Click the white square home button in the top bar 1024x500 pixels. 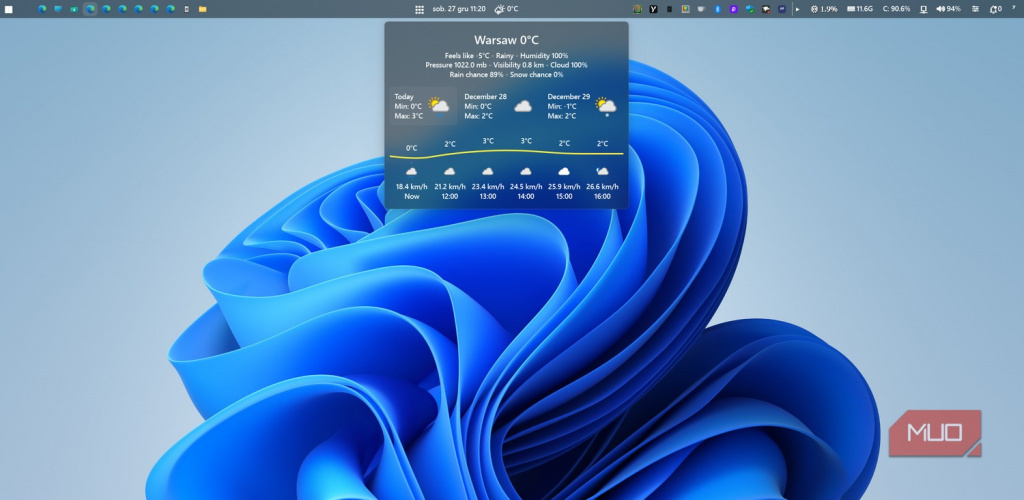8,9
